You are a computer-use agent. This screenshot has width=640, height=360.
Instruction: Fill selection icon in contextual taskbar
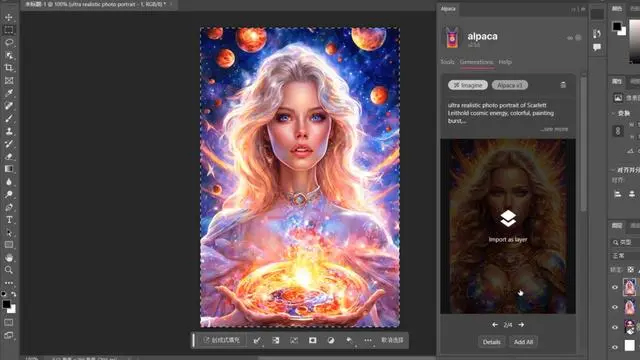tap(349, 340)
